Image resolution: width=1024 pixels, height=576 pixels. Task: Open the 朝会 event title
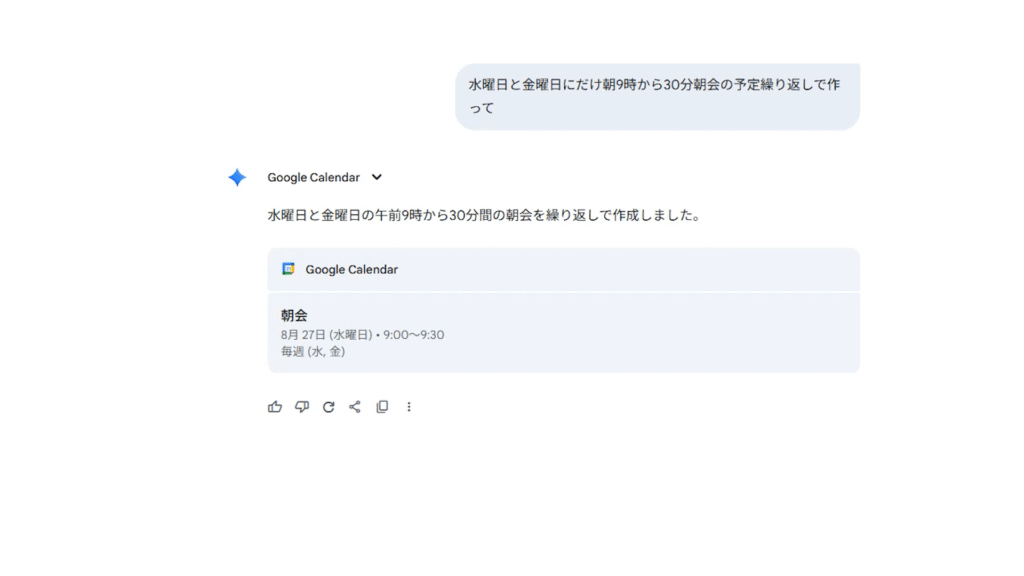294,315
